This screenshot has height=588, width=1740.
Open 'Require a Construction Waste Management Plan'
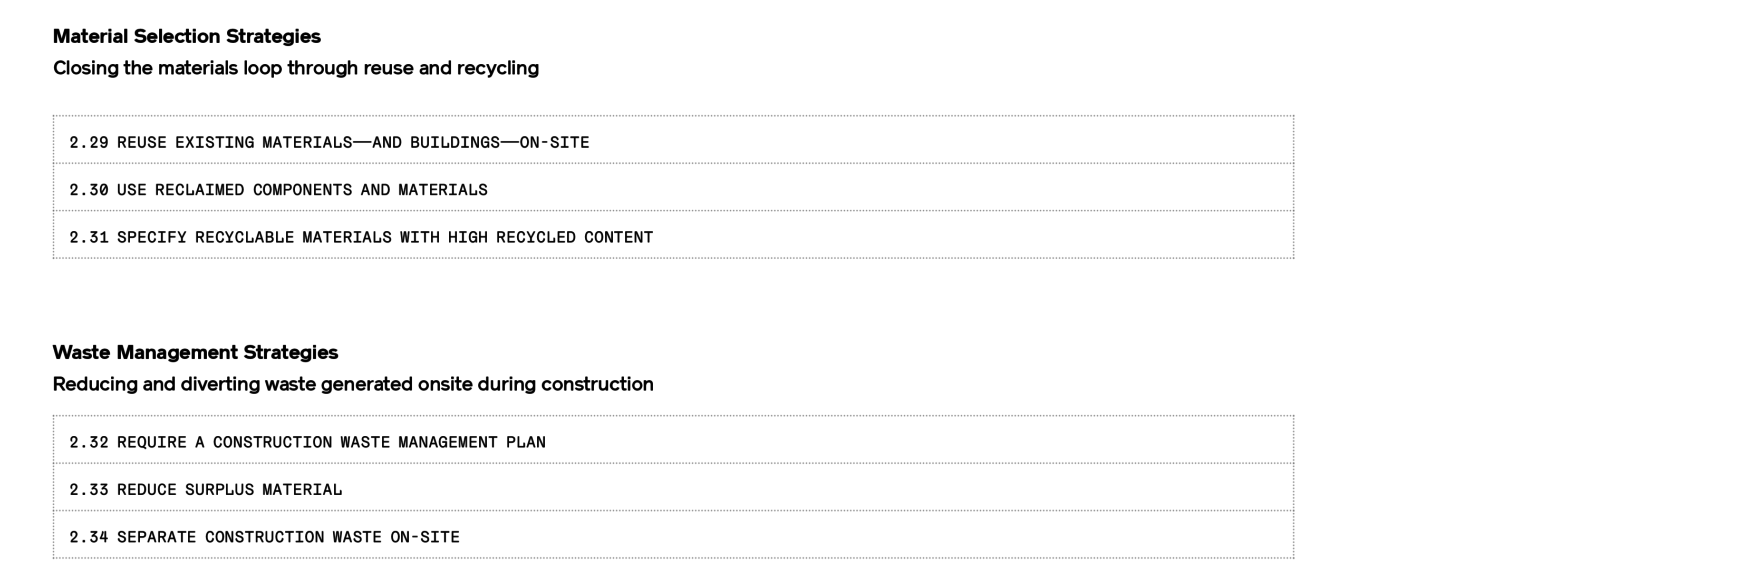click(x=673, y=440)
